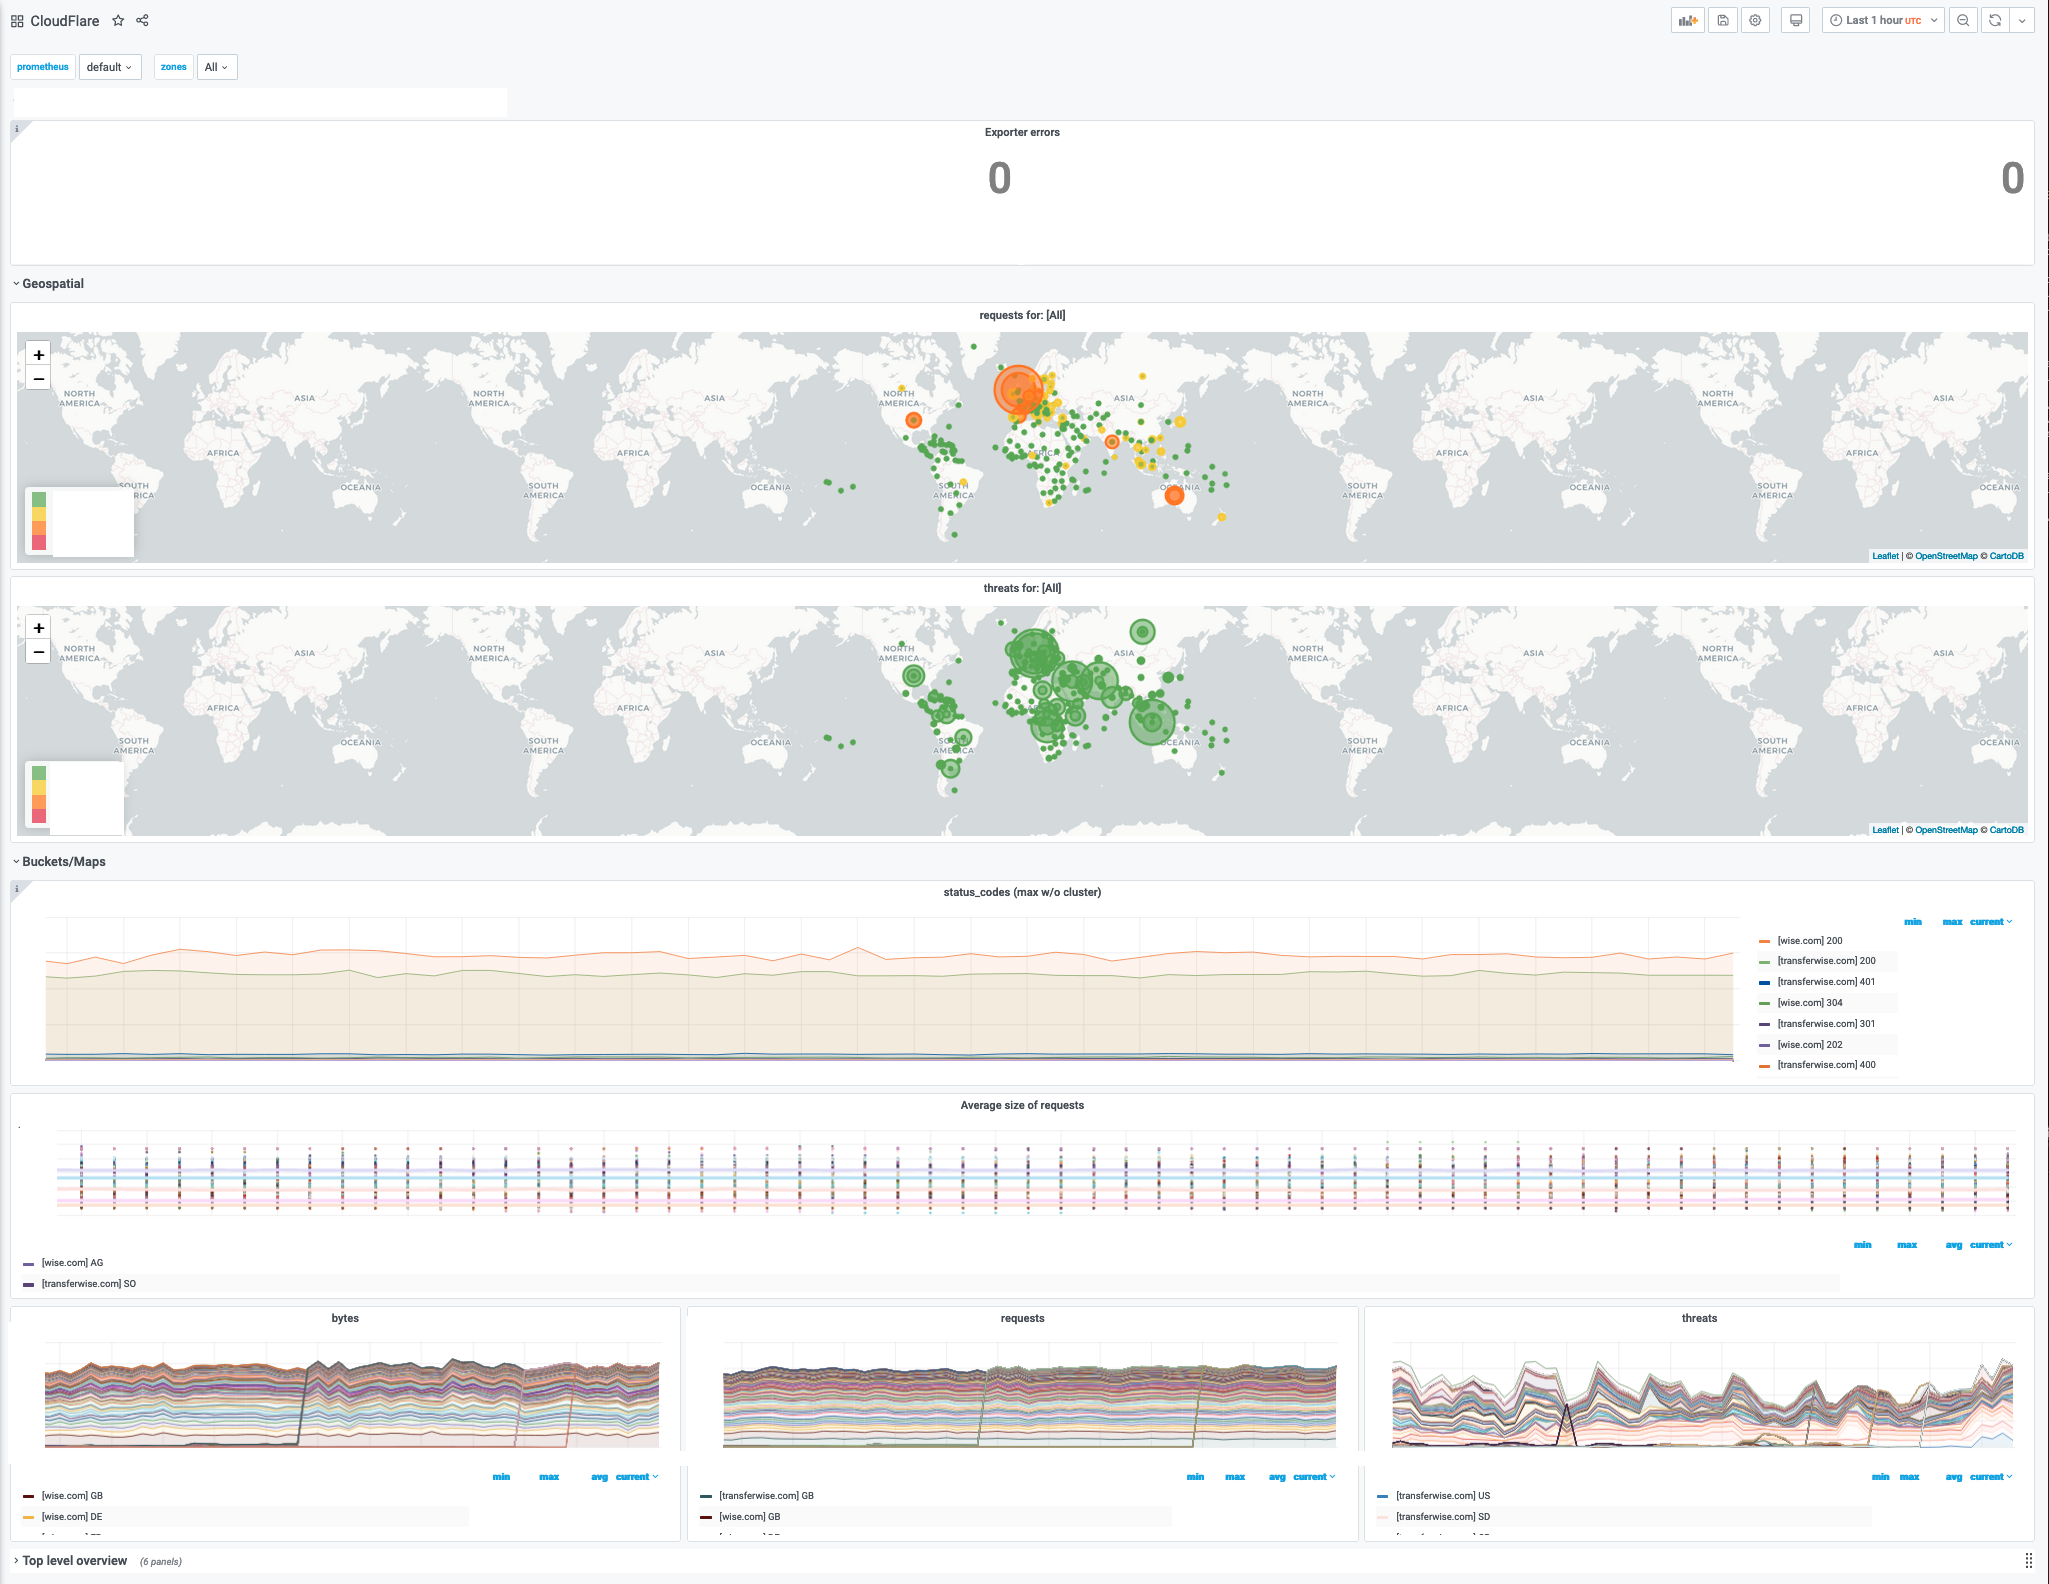
Task: Save the dashboard with the disk icon
Action: pos(1723,20)
